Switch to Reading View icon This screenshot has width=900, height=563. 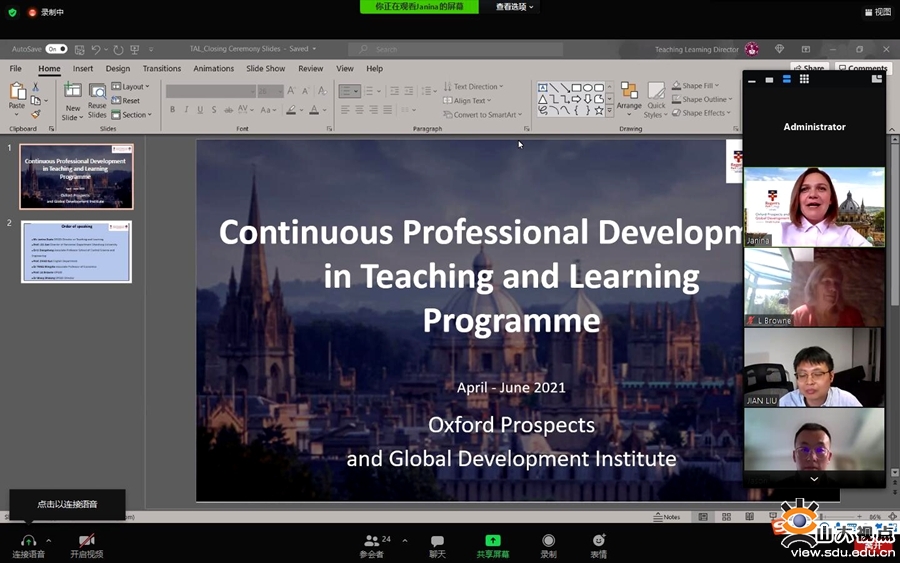(x=750, y=517)
